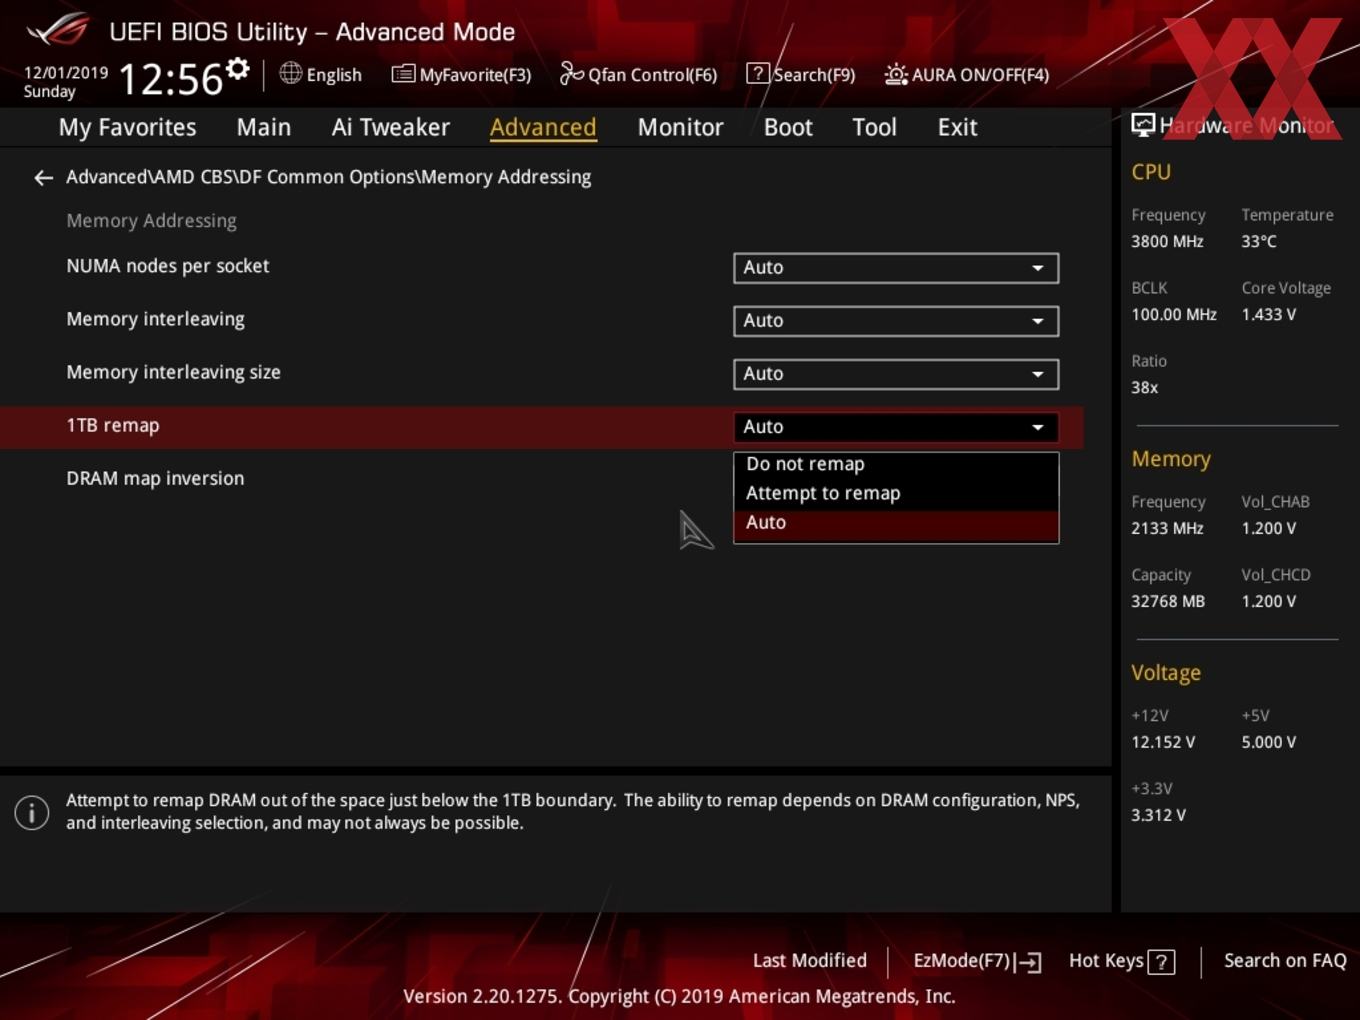Open MyFavorite(F3) list
Viewport: 1360px width, 1020px height.
pos(461,74)
